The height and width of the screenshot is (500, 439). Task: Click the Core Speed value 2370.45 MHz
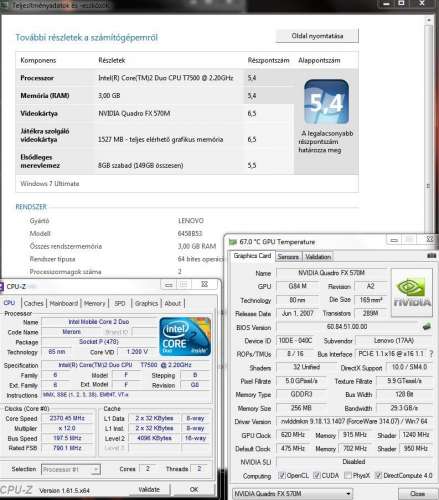(x=67, y=418)
